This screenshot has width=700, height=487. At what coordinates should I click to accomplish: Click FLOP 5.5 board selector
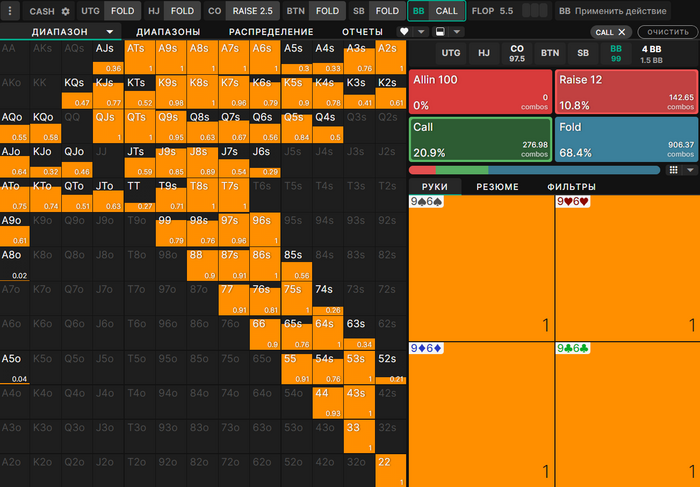pyautogui.click(x=510, y=11)
